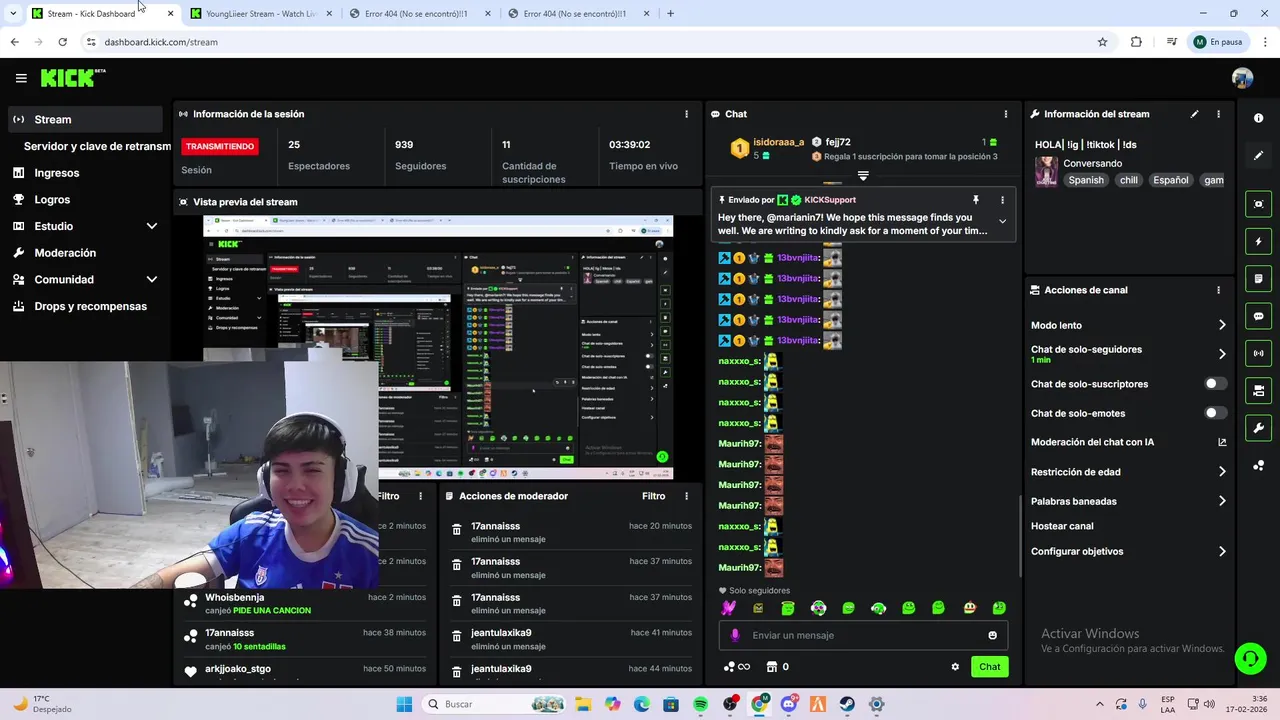Open Moderación del chat con IA external link

click(x=1222, y=442)
